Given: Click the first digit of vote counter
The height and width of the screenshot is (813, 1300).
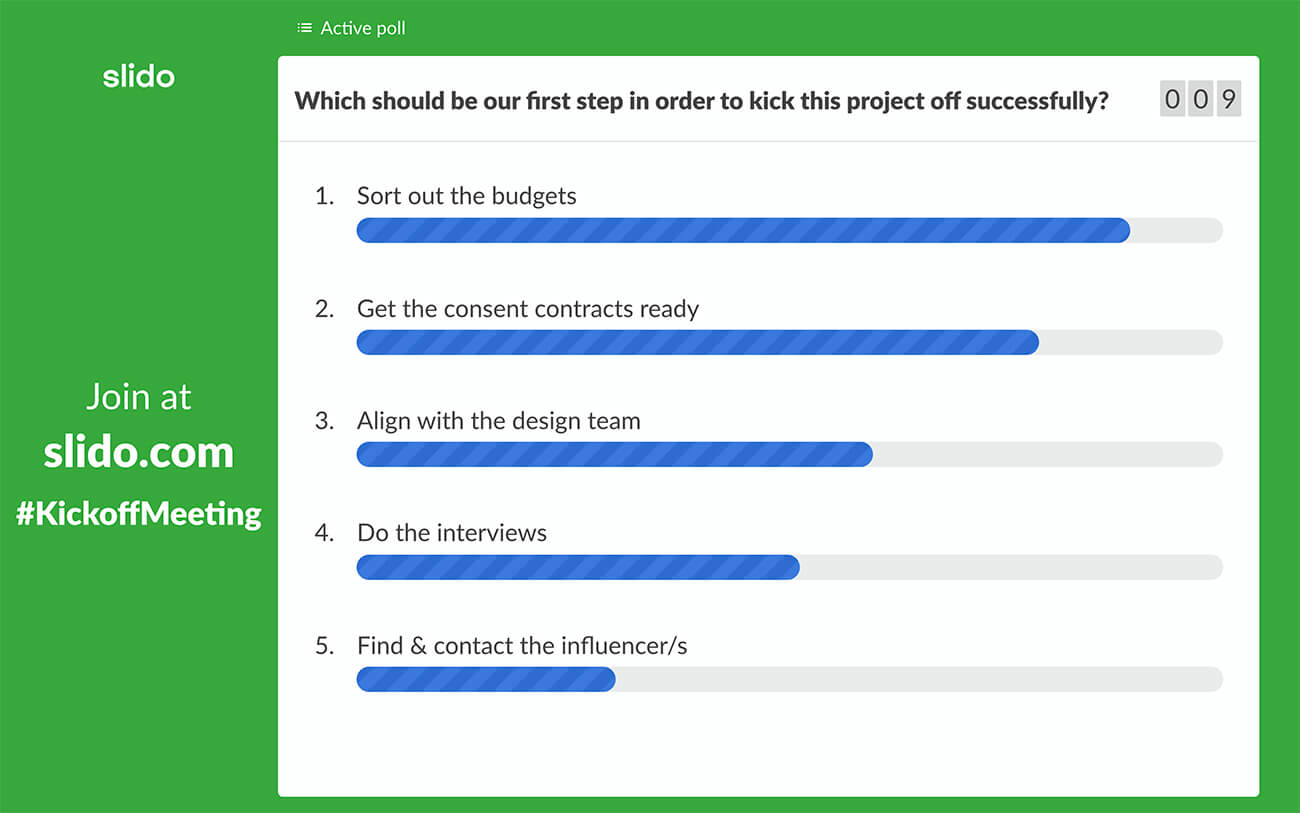Looking at the screenshot, I should [1172, 100].
